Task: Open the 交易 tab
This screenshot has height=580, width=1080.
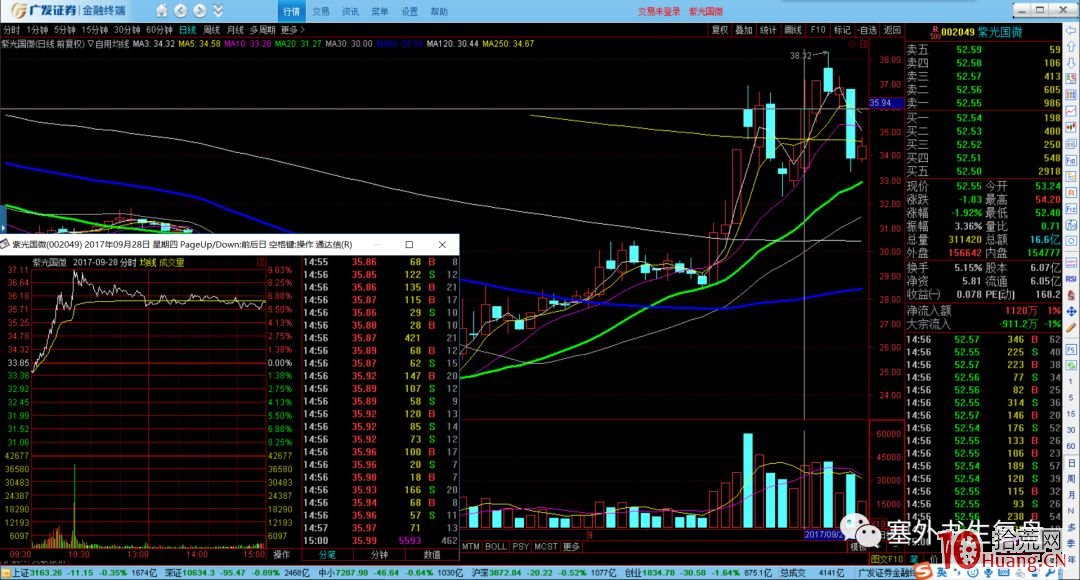Action: point(321,12)
